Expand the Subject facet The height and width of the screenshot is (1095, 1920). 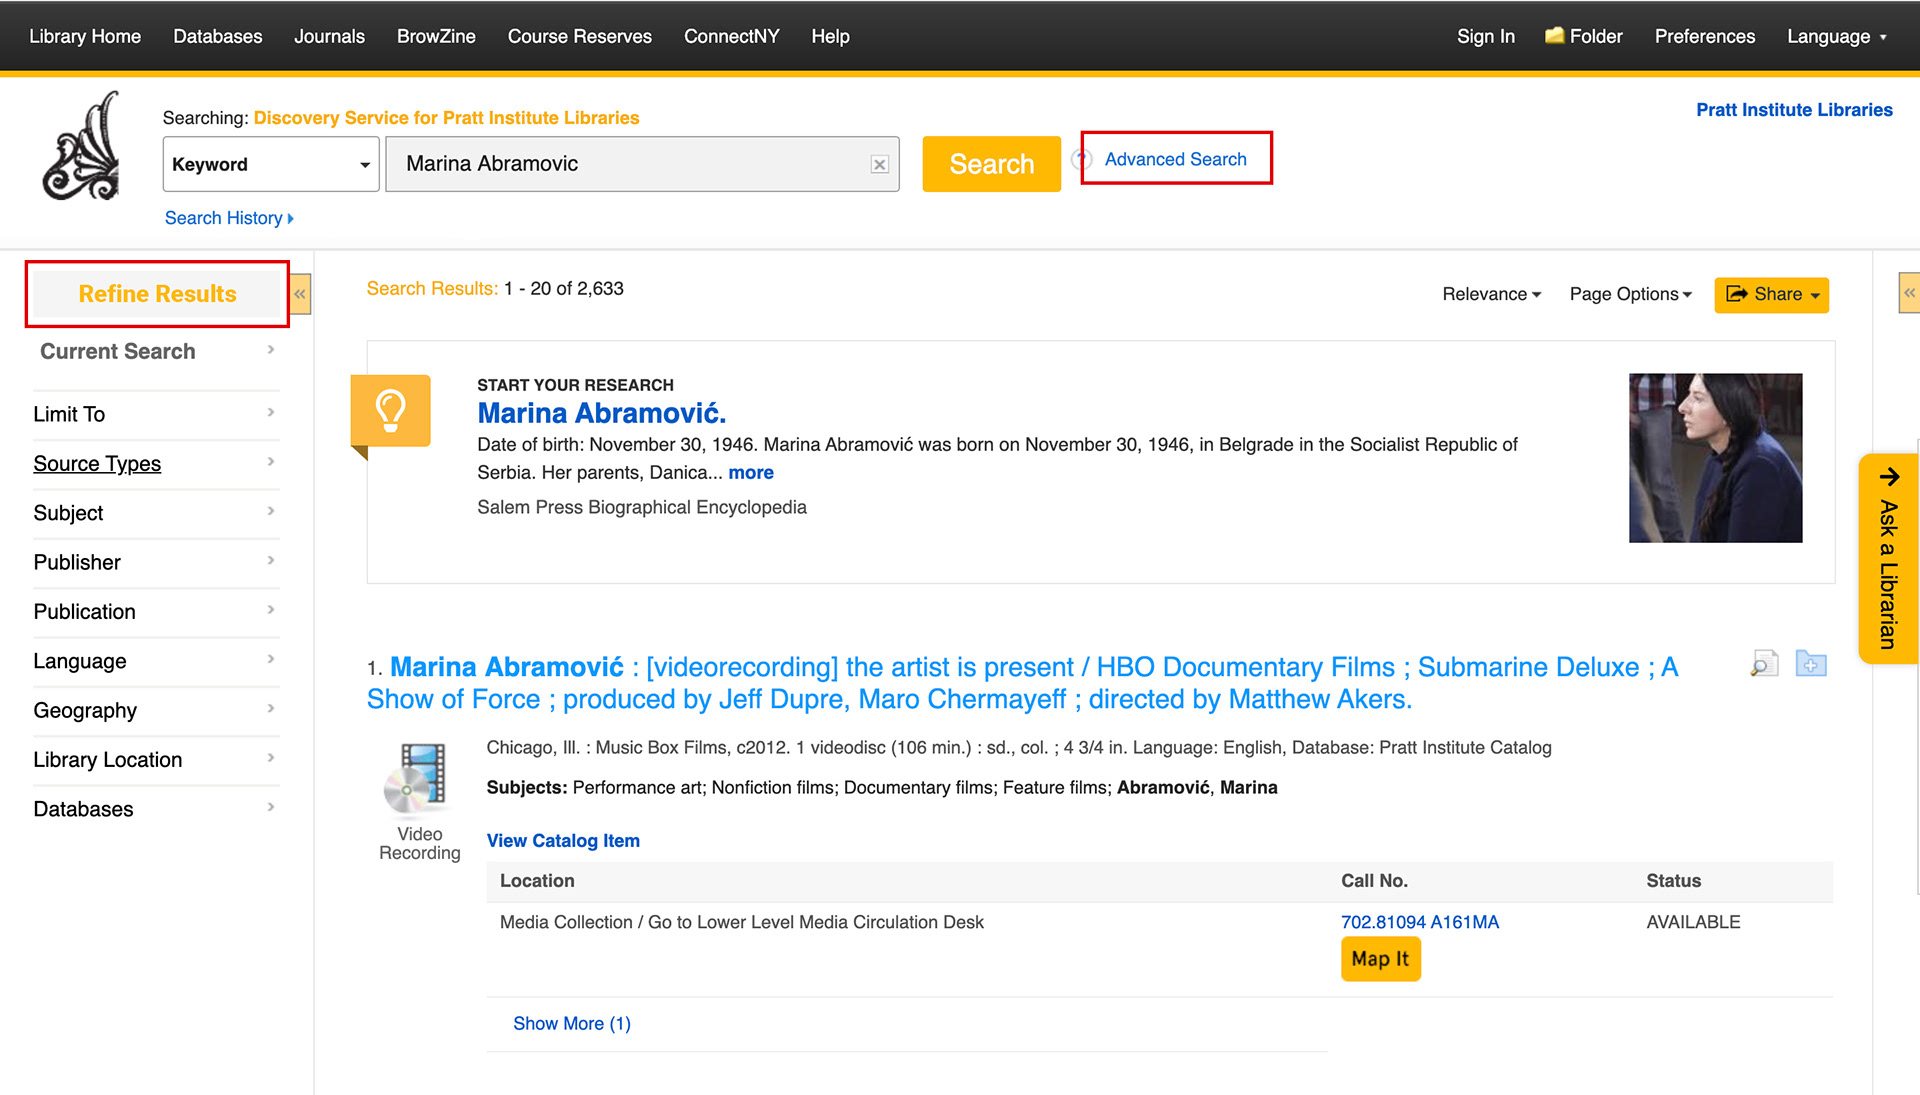point(156,513)
